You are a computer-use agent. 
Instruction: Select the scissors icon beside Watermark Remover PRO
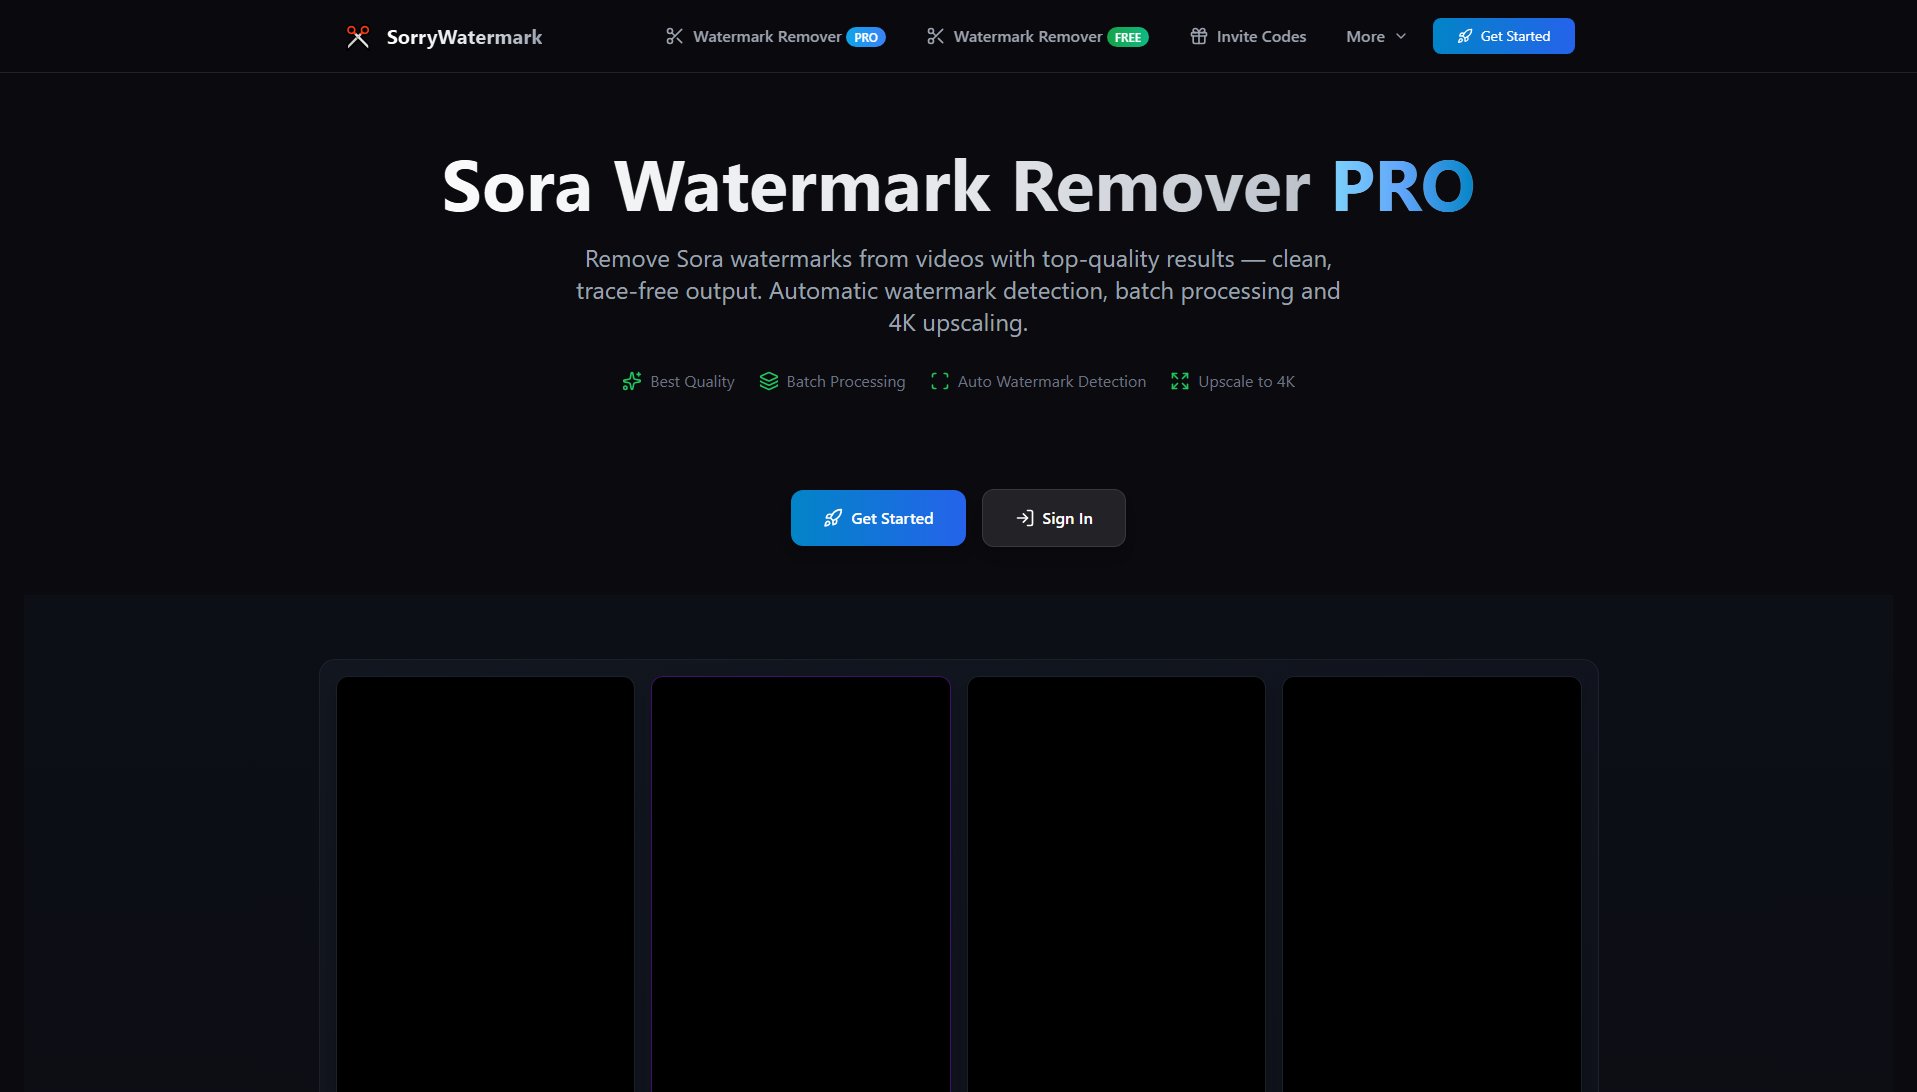click(675, 36)
